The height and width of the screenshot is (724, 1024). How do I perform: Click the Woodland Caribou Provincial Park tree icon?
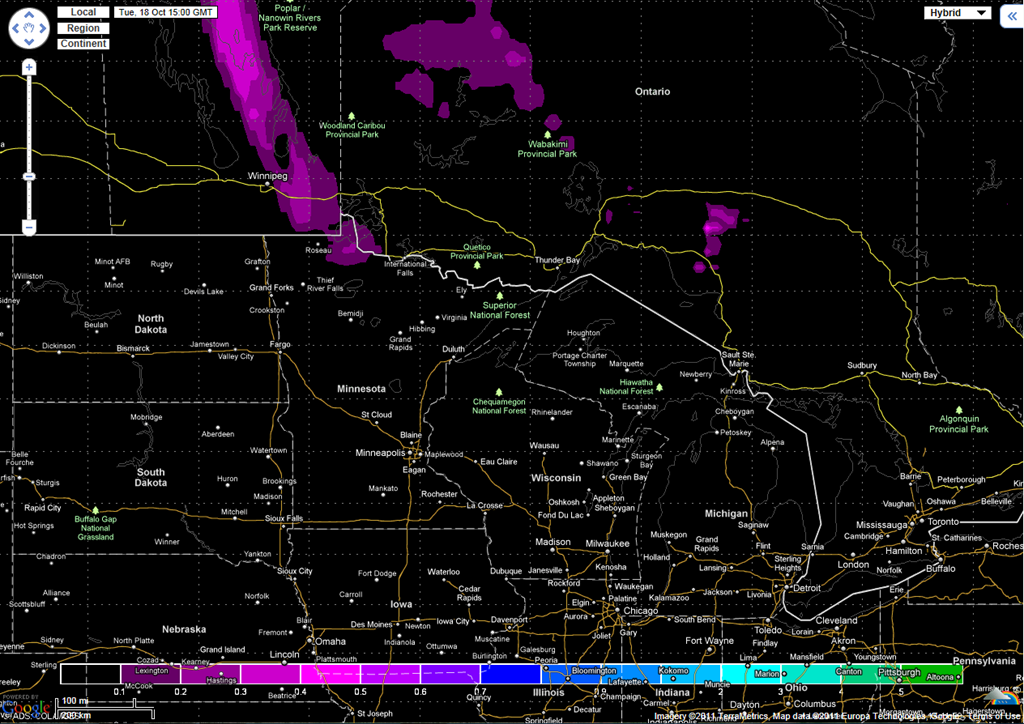351,116
